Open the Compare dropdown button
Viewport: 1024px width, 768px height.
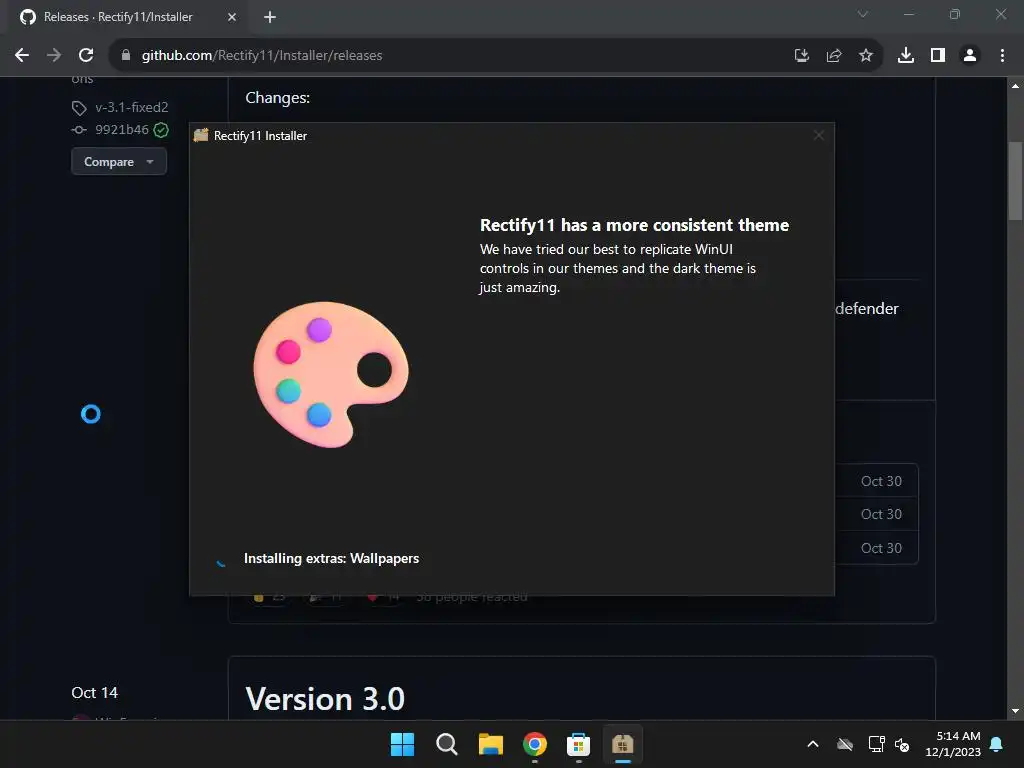tap(119, 161)
